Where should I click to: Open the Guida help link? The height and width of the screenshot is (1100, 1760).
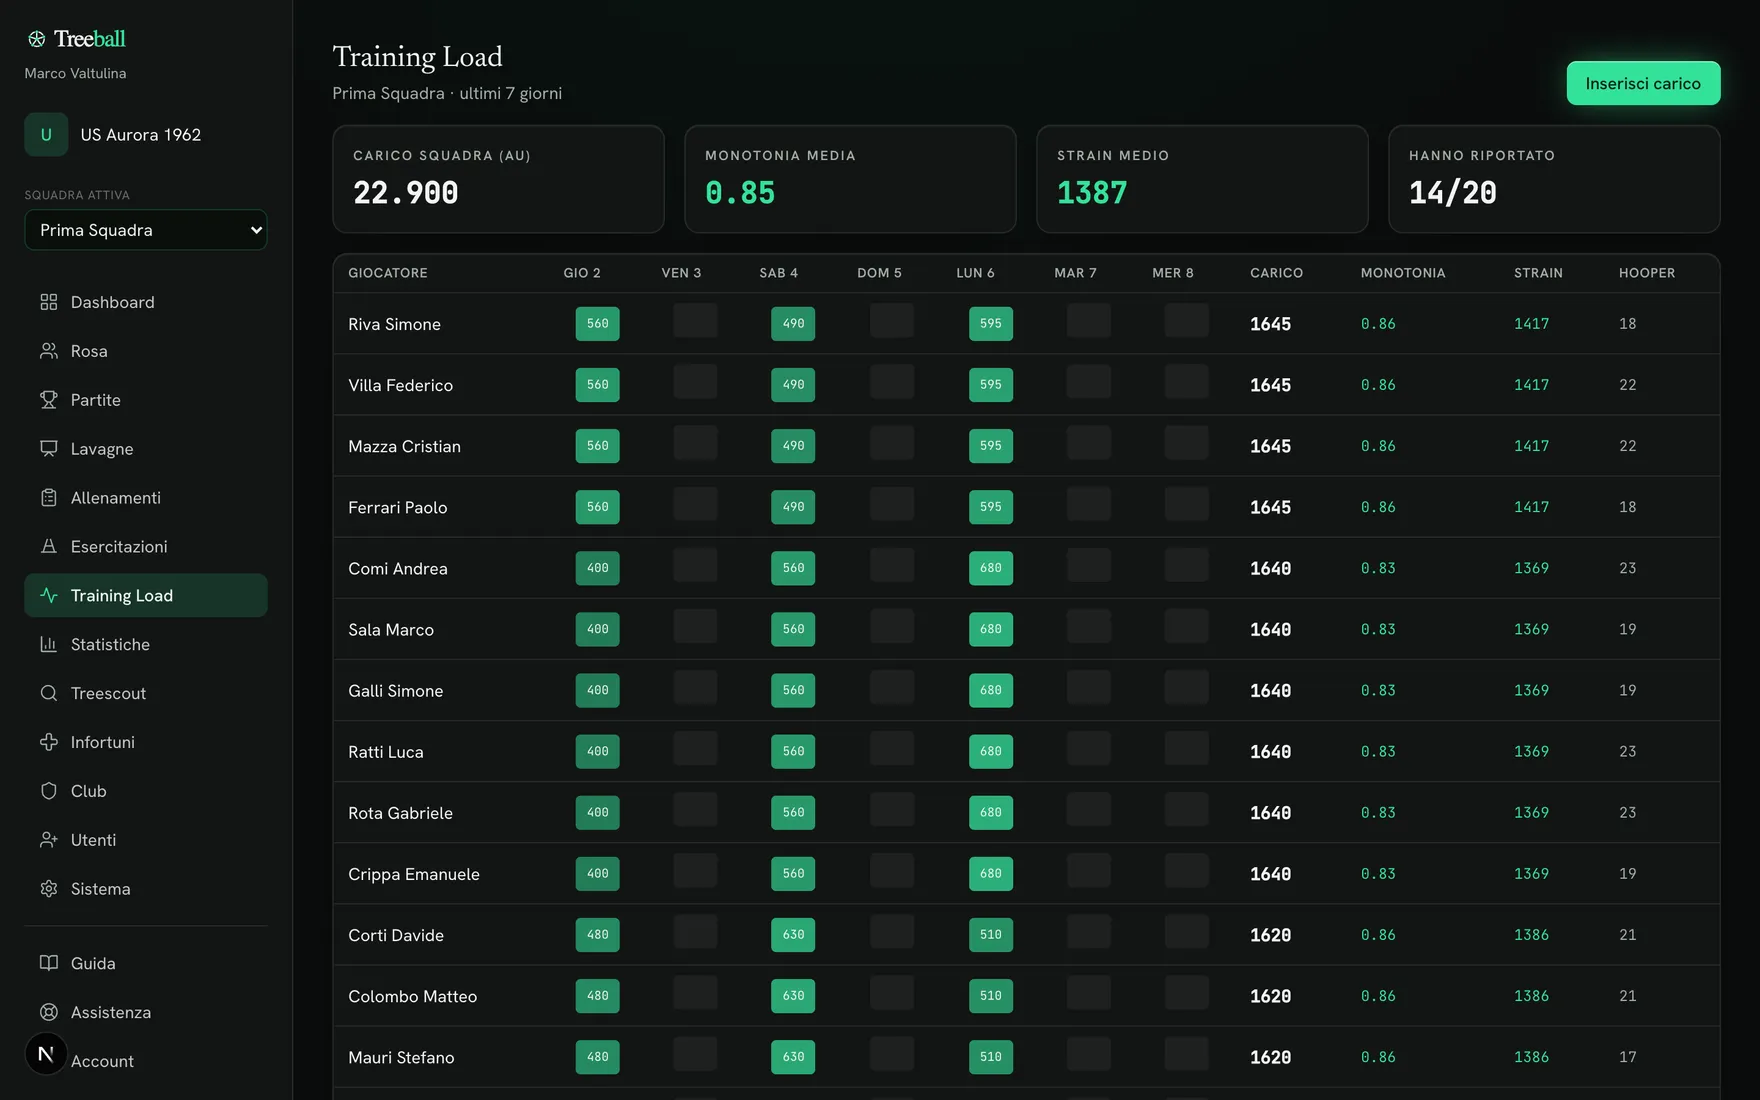[146, 963]
